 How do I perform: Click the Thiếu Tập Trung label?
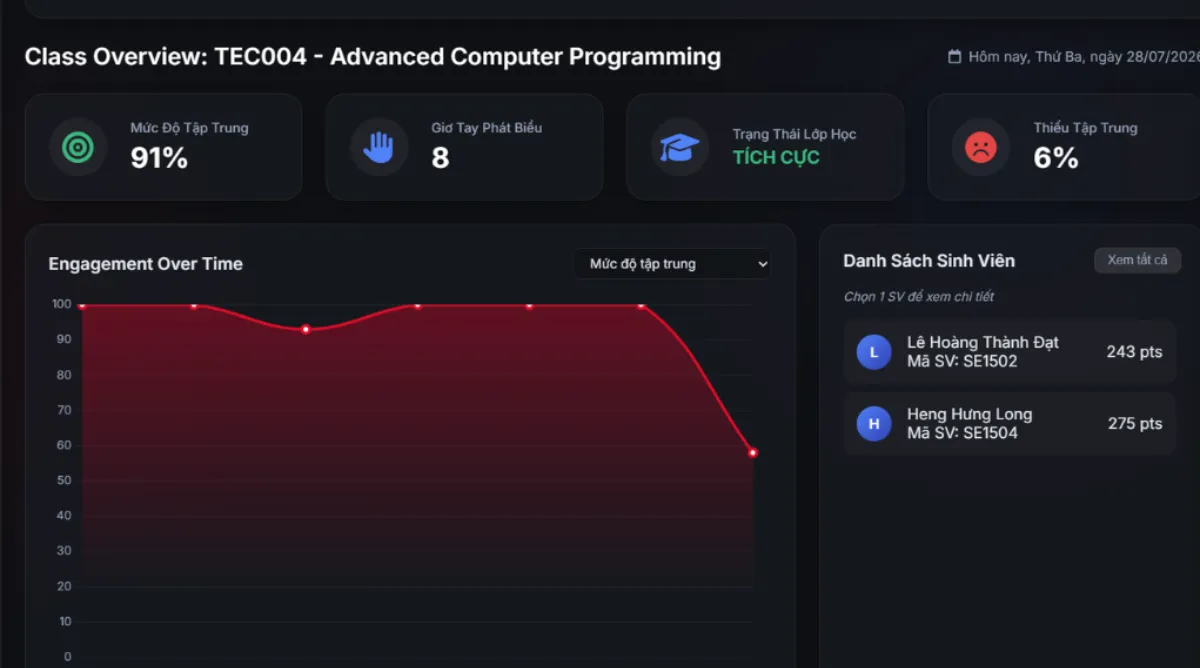pos(1085,128)
